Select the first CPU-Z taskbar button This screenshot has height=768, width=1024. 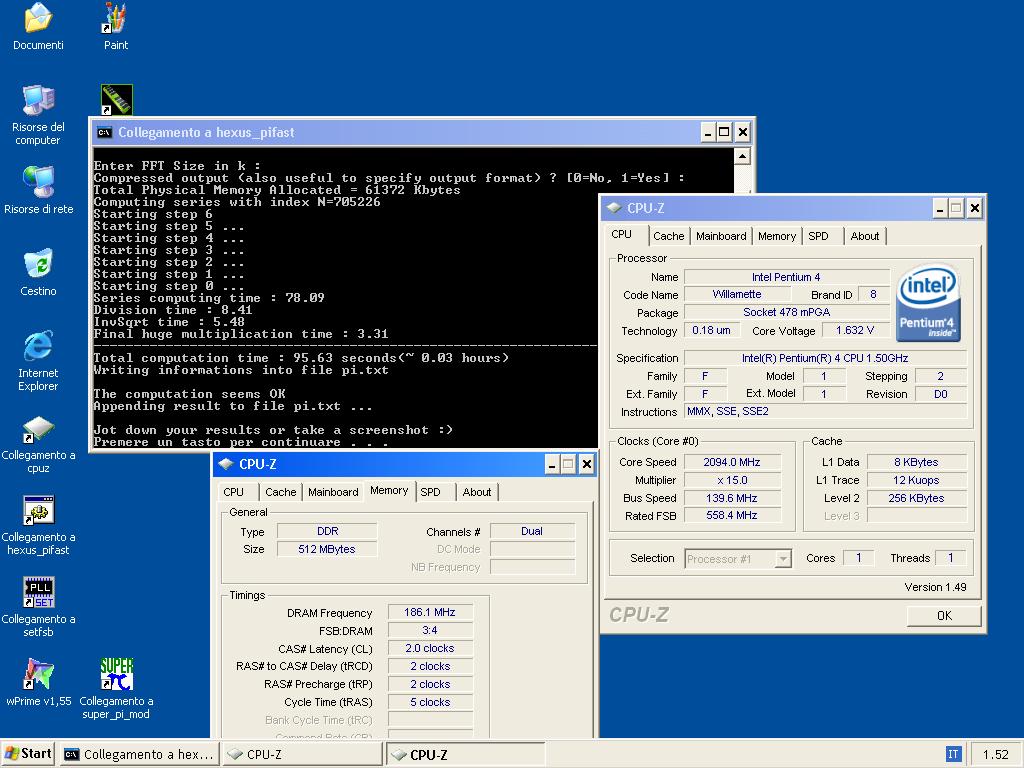click(x=302, y=754)
